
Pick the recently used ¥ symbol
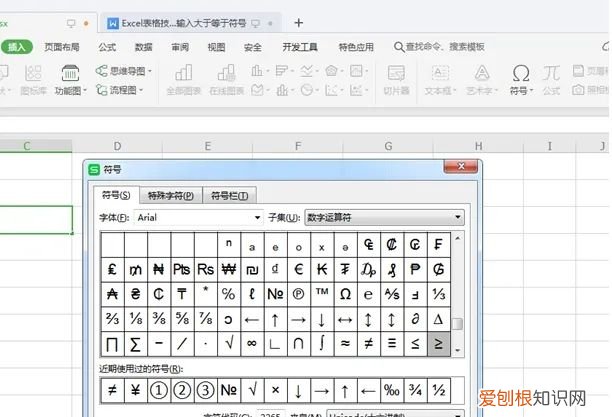click(135, 390)
